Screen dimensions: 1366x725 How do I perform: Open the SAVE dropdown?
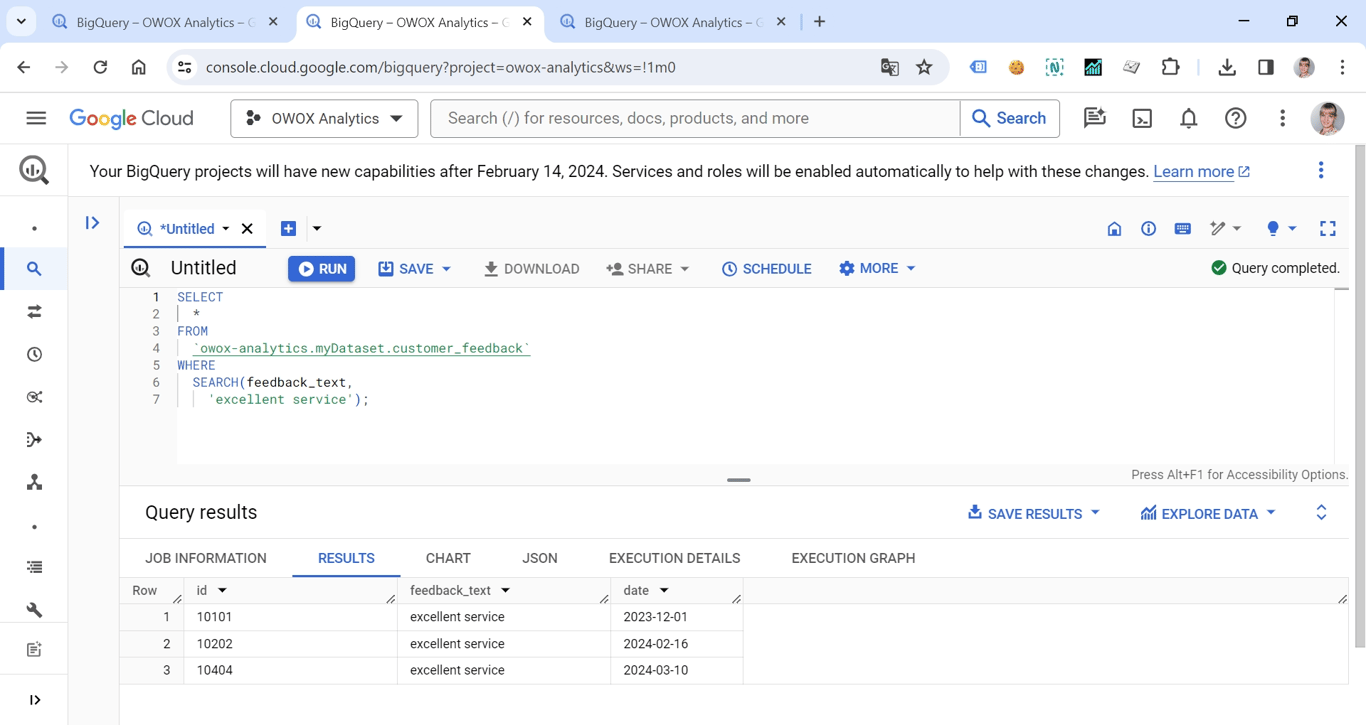point(414,269)
